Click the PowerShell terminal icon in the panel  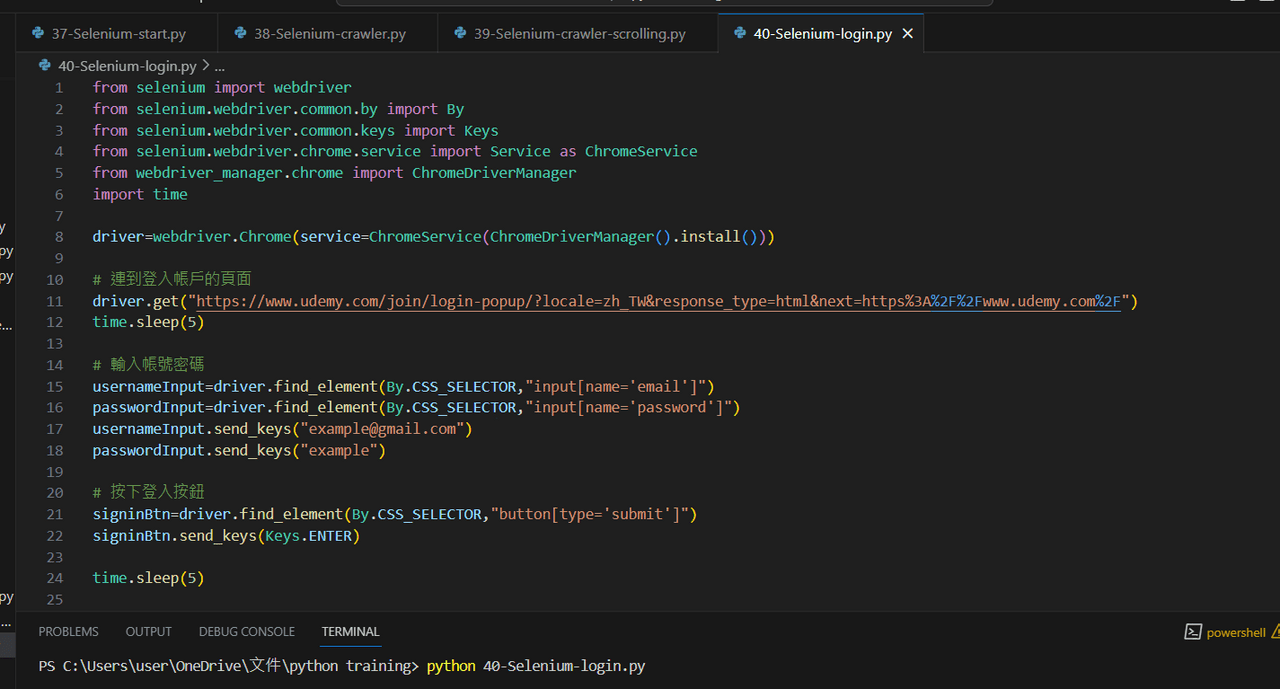coord(1192,631)
